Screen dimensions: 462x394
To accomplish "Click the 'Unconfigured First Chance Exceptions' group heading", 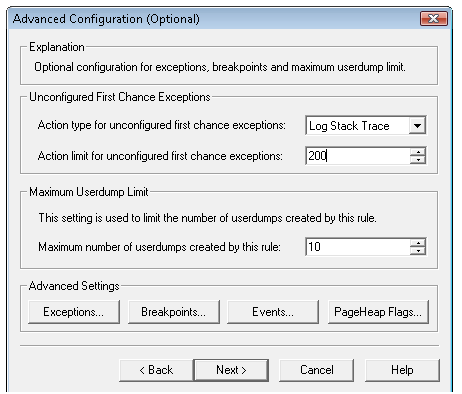I will pos(120,97).
